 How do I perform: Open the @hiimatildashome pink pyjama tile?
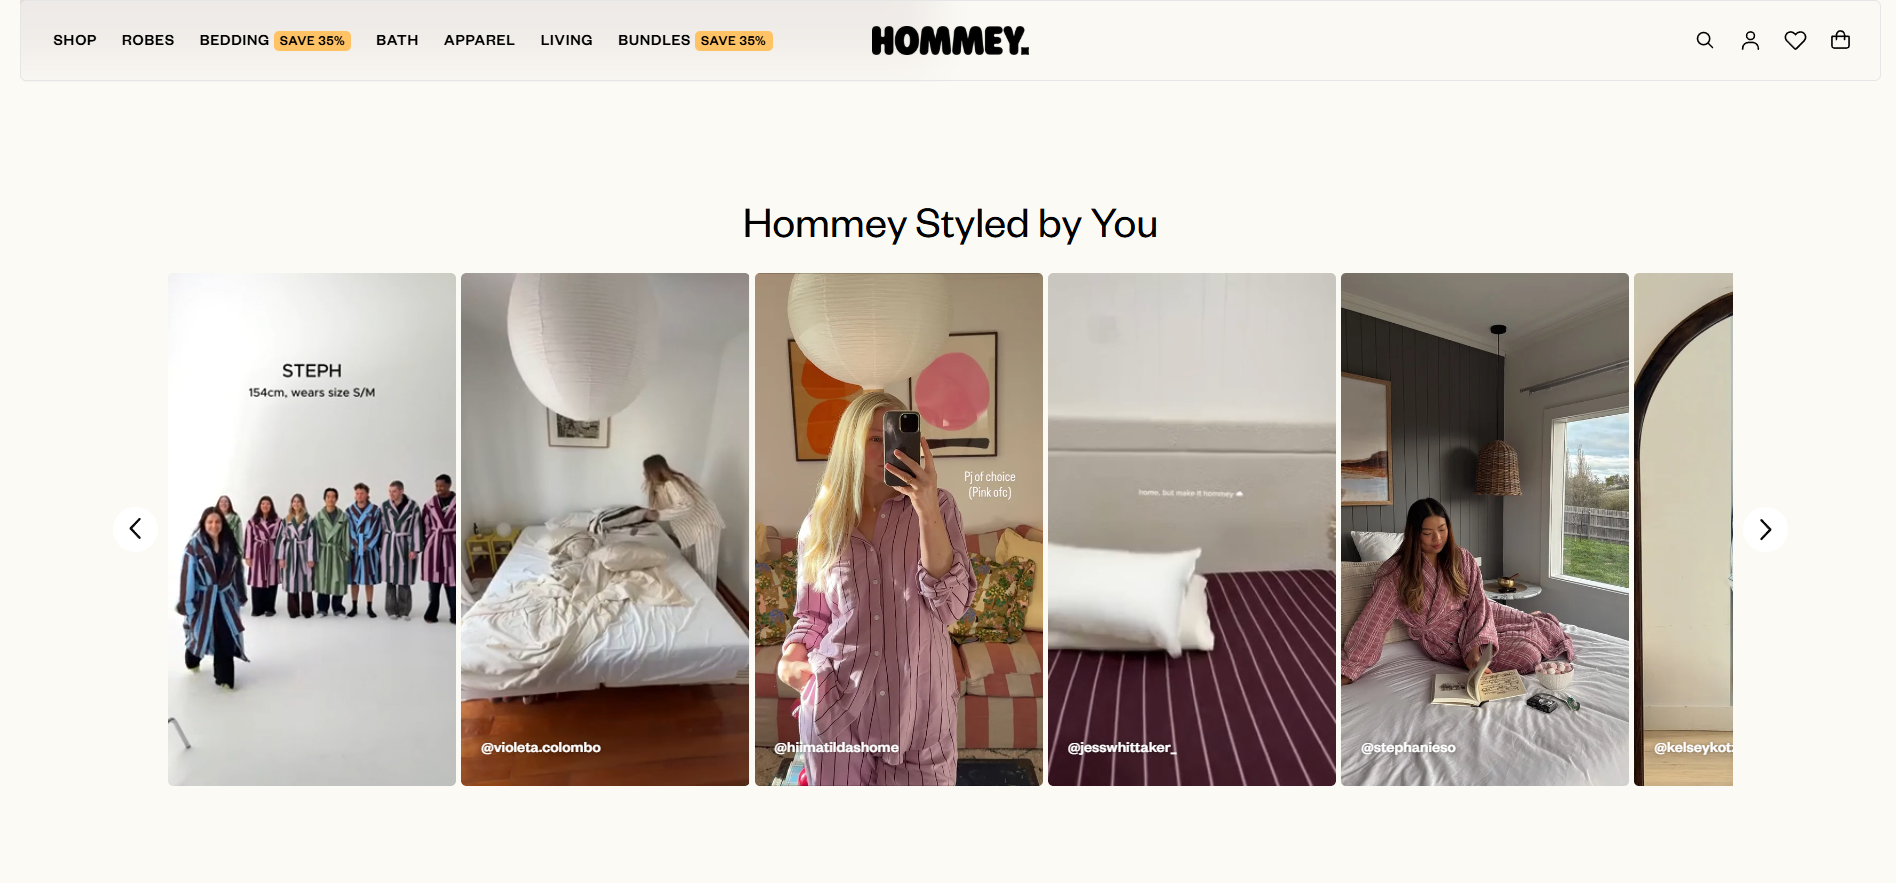899,529
